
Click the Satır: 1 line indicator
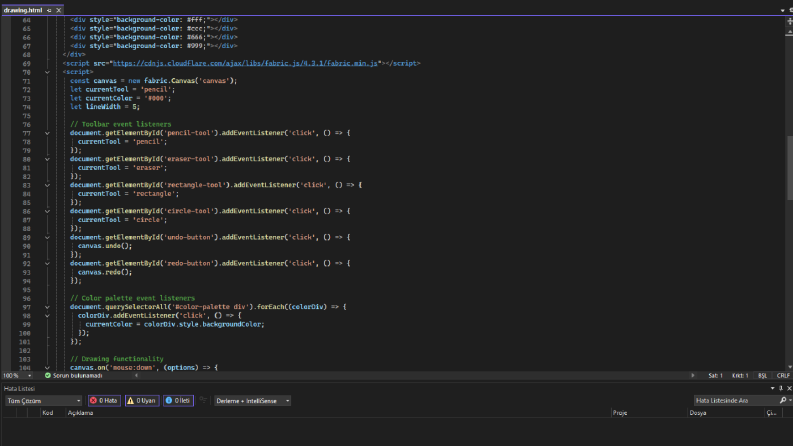click(x=715, y=376)
